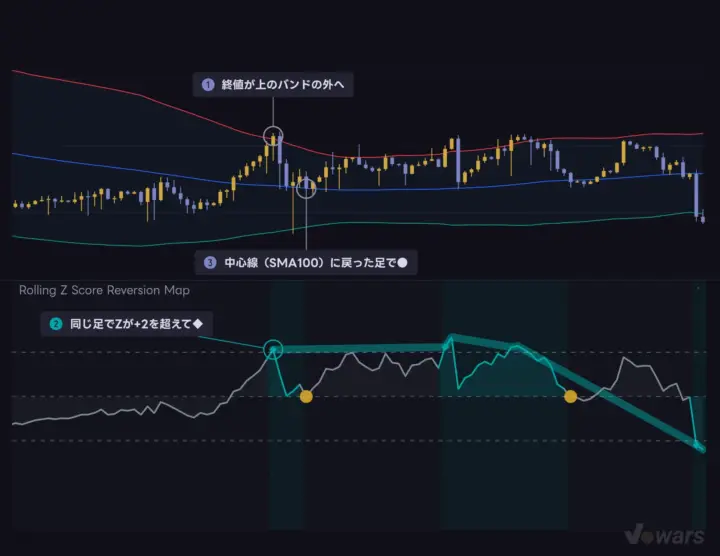
Task: Click the final large purple bearish candle
Action: click(x=696, y=194)
